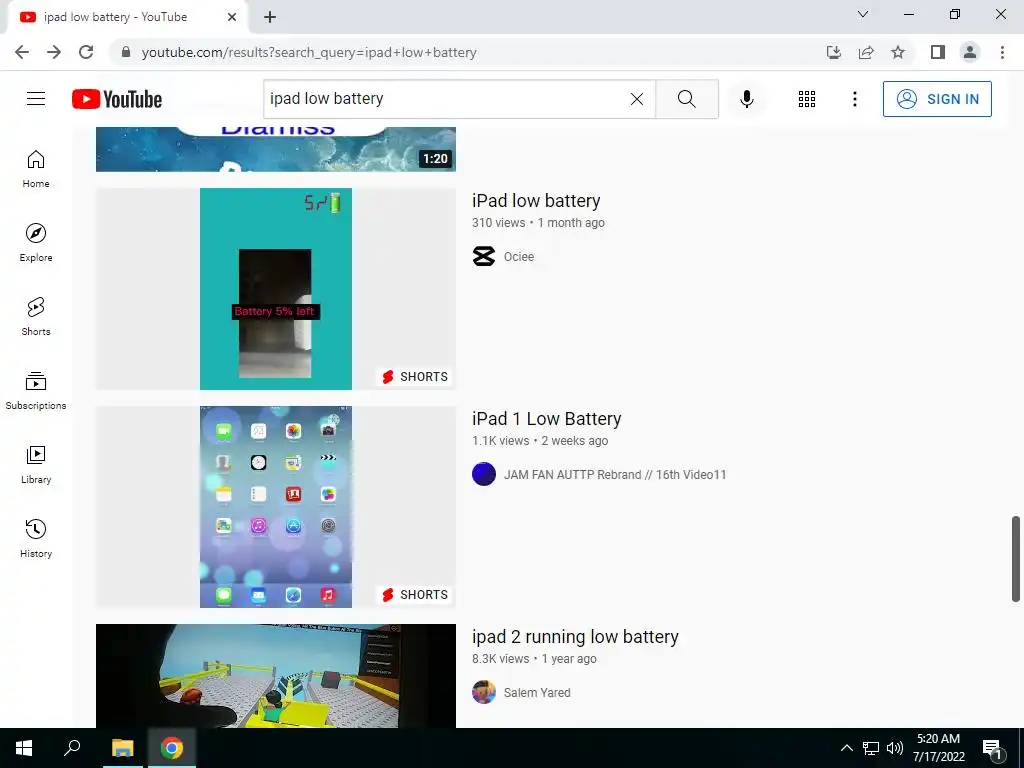Play the 'ipad 2 running low battery' thumbnail
1024x768 pixels.
click(x=276, y=676)
